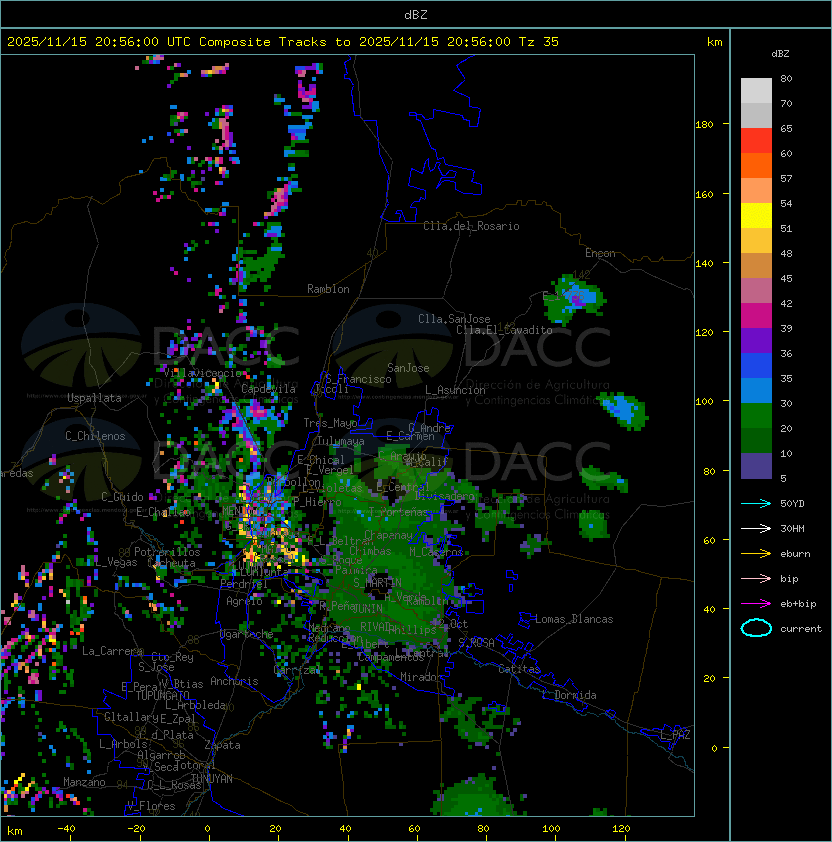
Task: Click the 'Clla.del_Rosario' map label
Action: [x=471, y=226]
